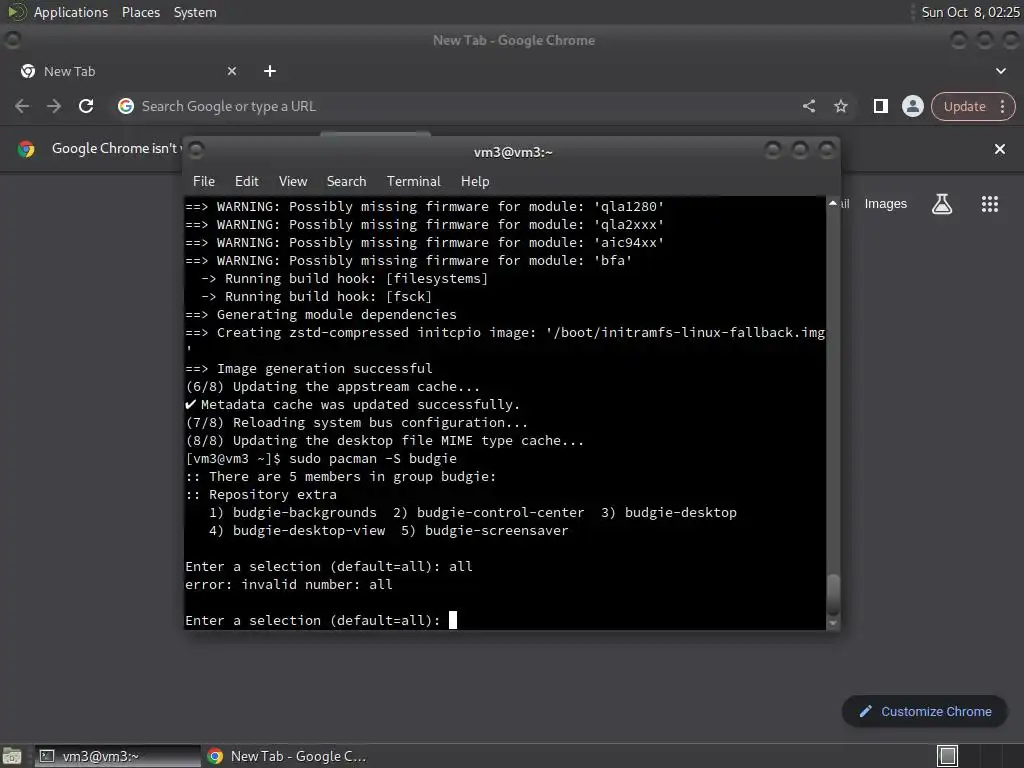The height and width of the screenshot is (768, 1024).
Task: Open Chrome side panel icon
Action: pyautogui.click(x=880, y=106)
